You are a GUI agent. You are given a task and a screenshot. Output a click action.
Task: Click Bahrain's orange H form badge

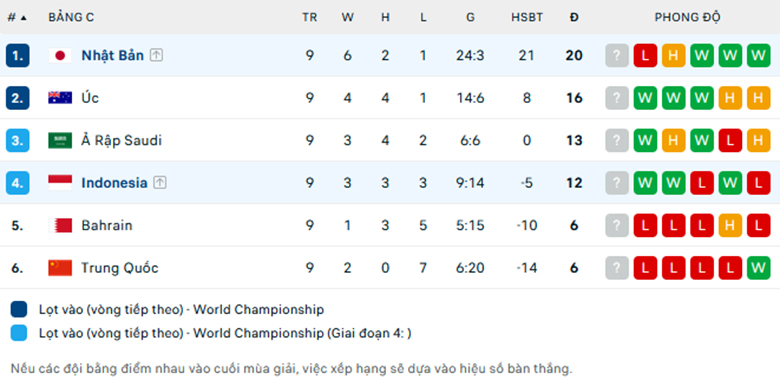tap(730, 226)
